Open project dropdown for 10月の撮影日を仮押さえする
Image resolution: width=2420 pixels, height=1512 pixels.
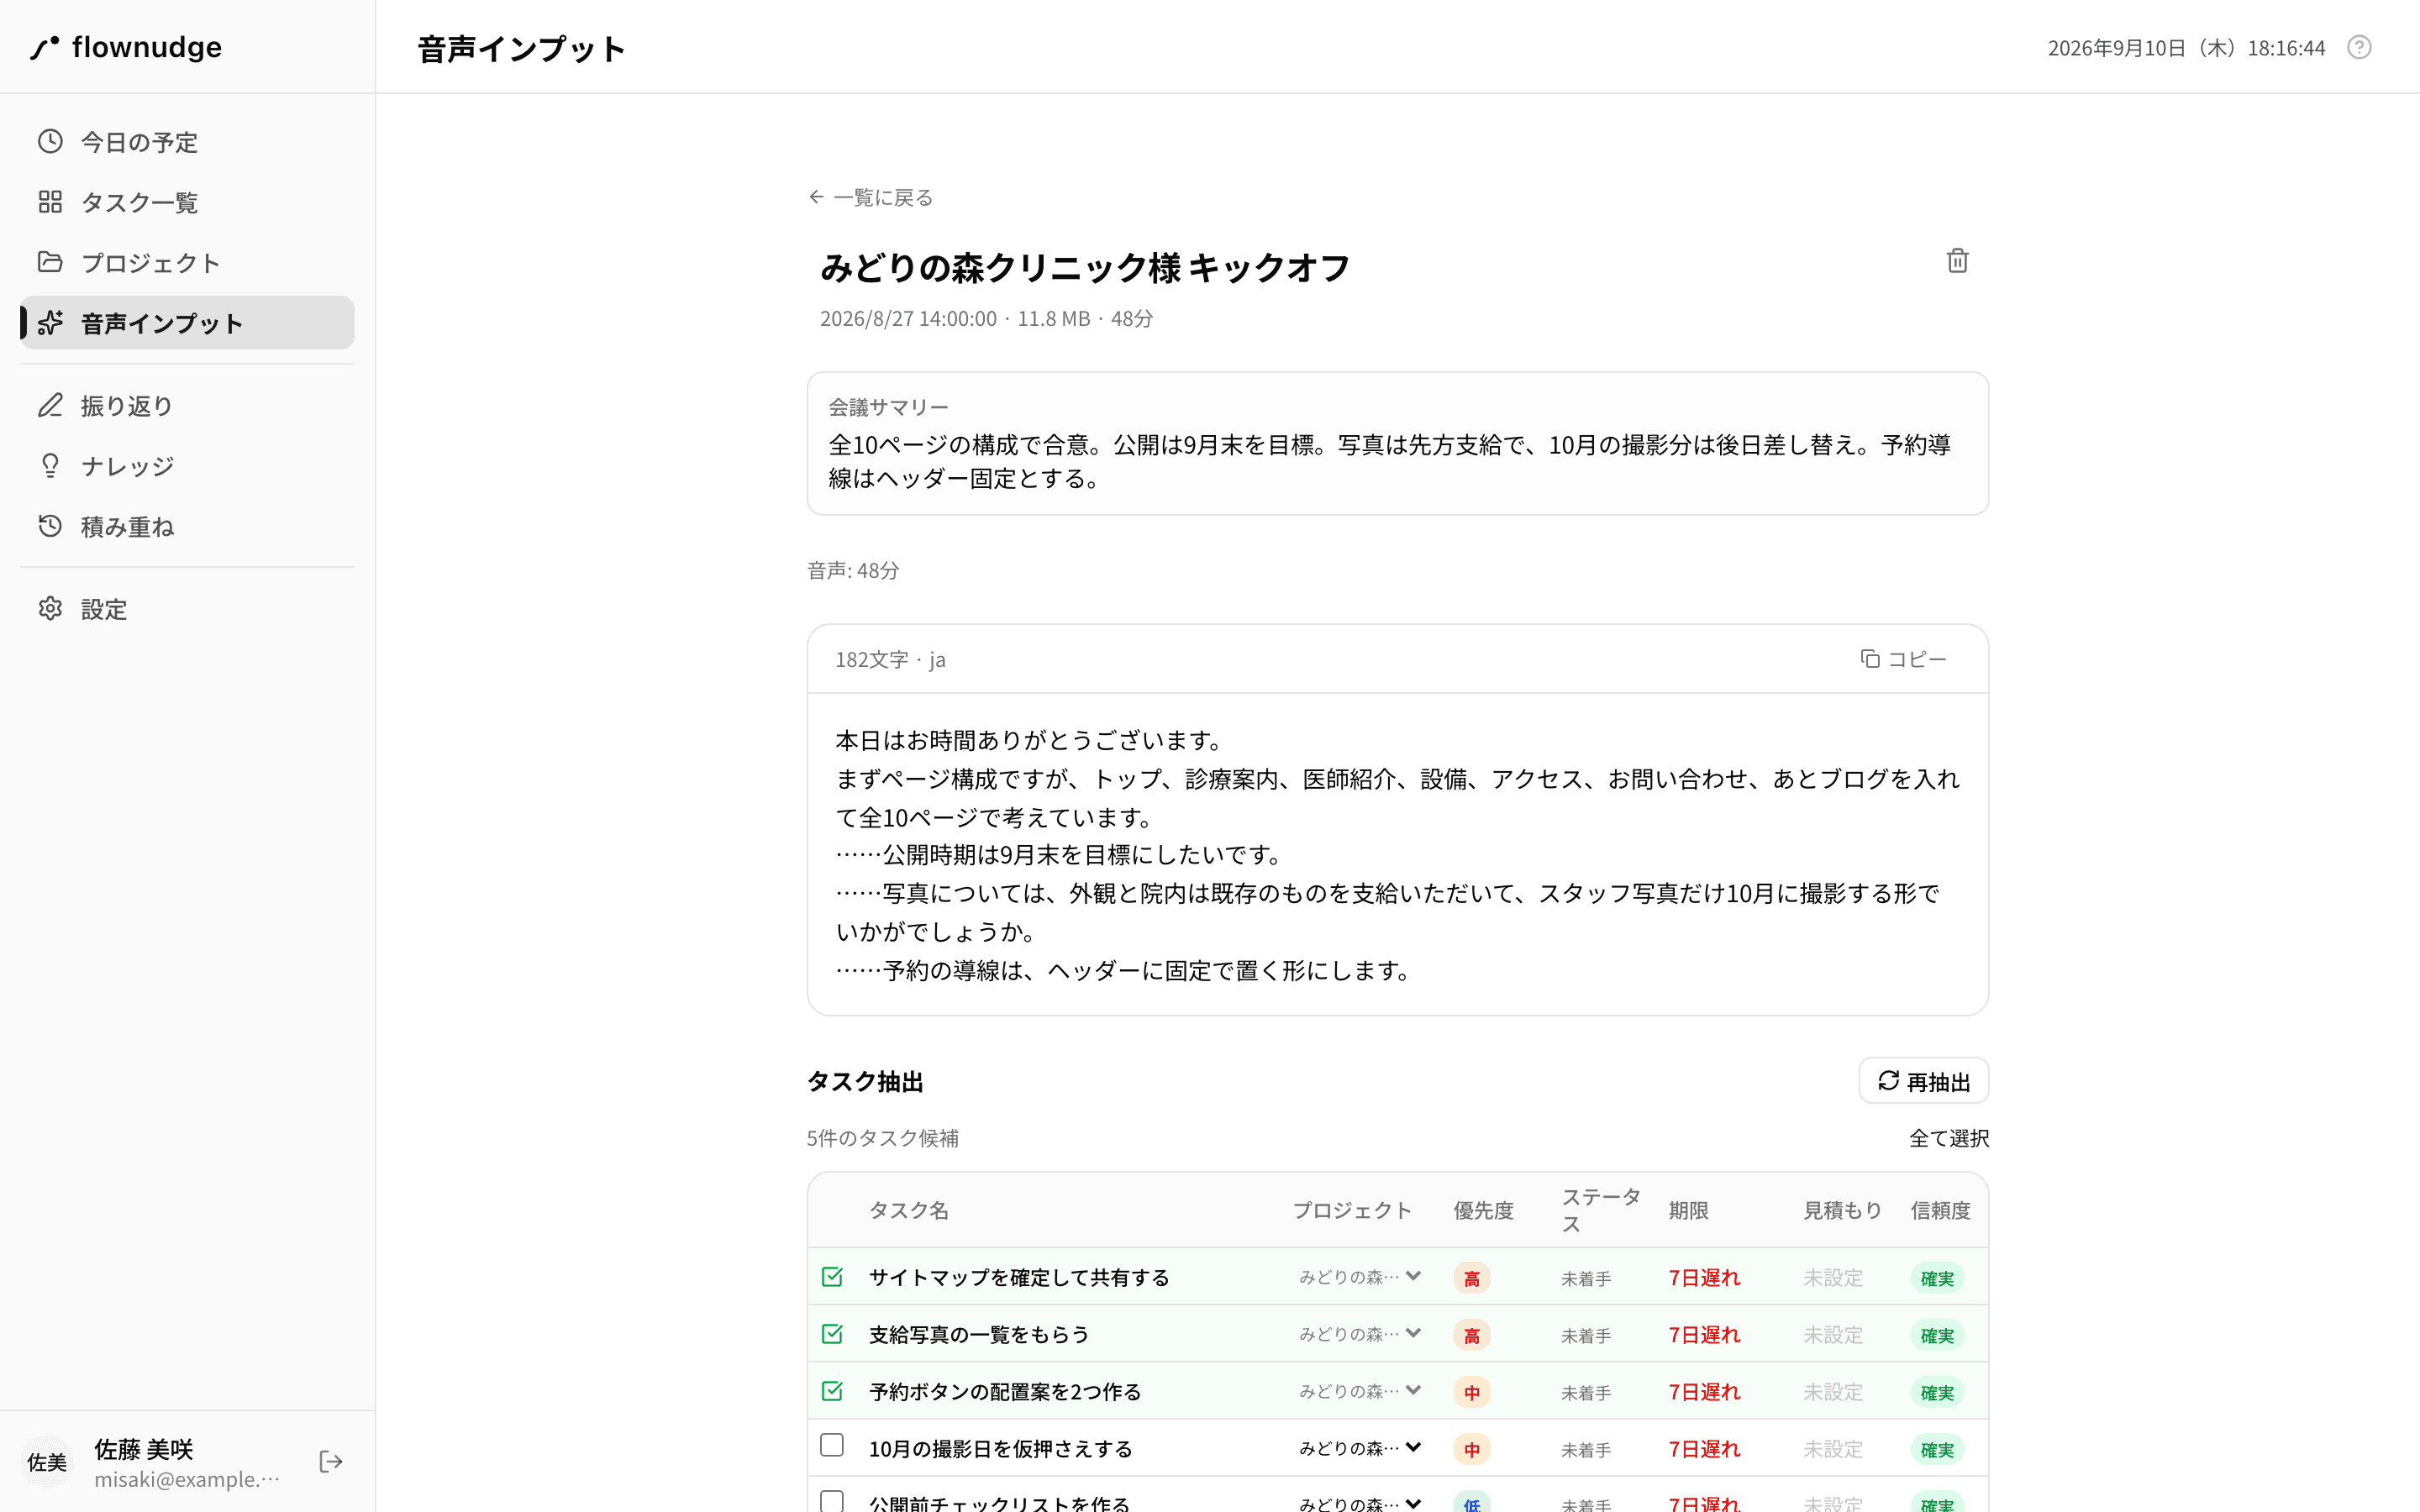[1360, 1448]
